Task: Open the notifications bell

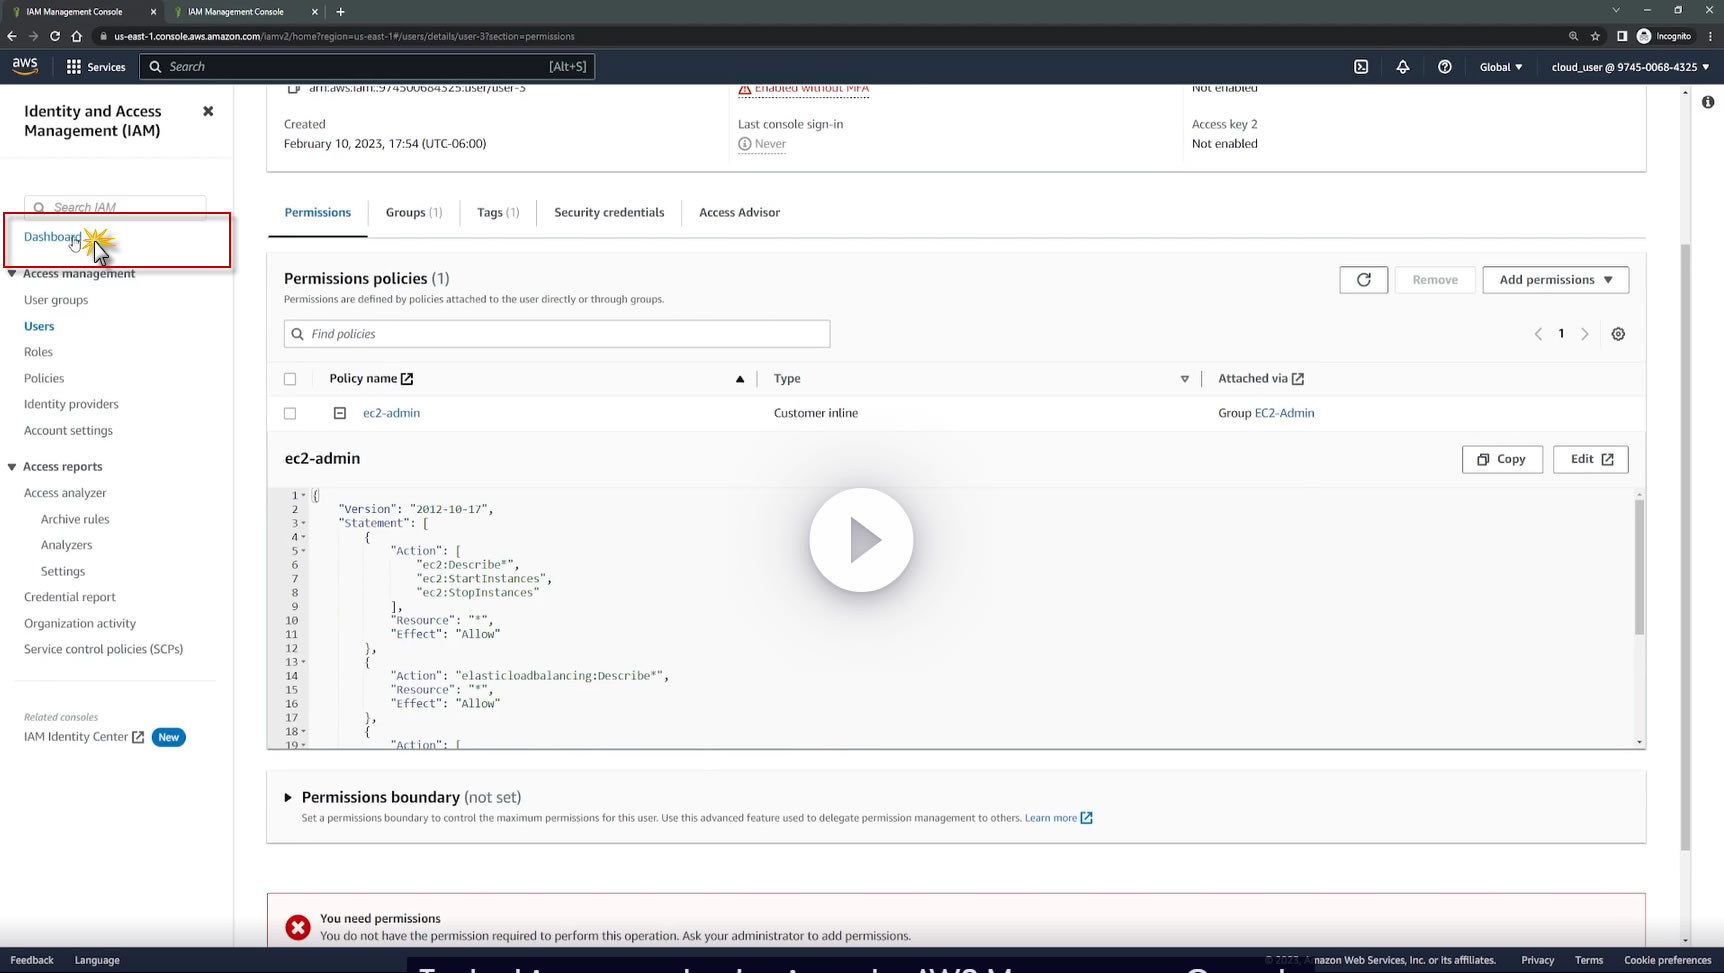Action: (x=1403, y=67)
